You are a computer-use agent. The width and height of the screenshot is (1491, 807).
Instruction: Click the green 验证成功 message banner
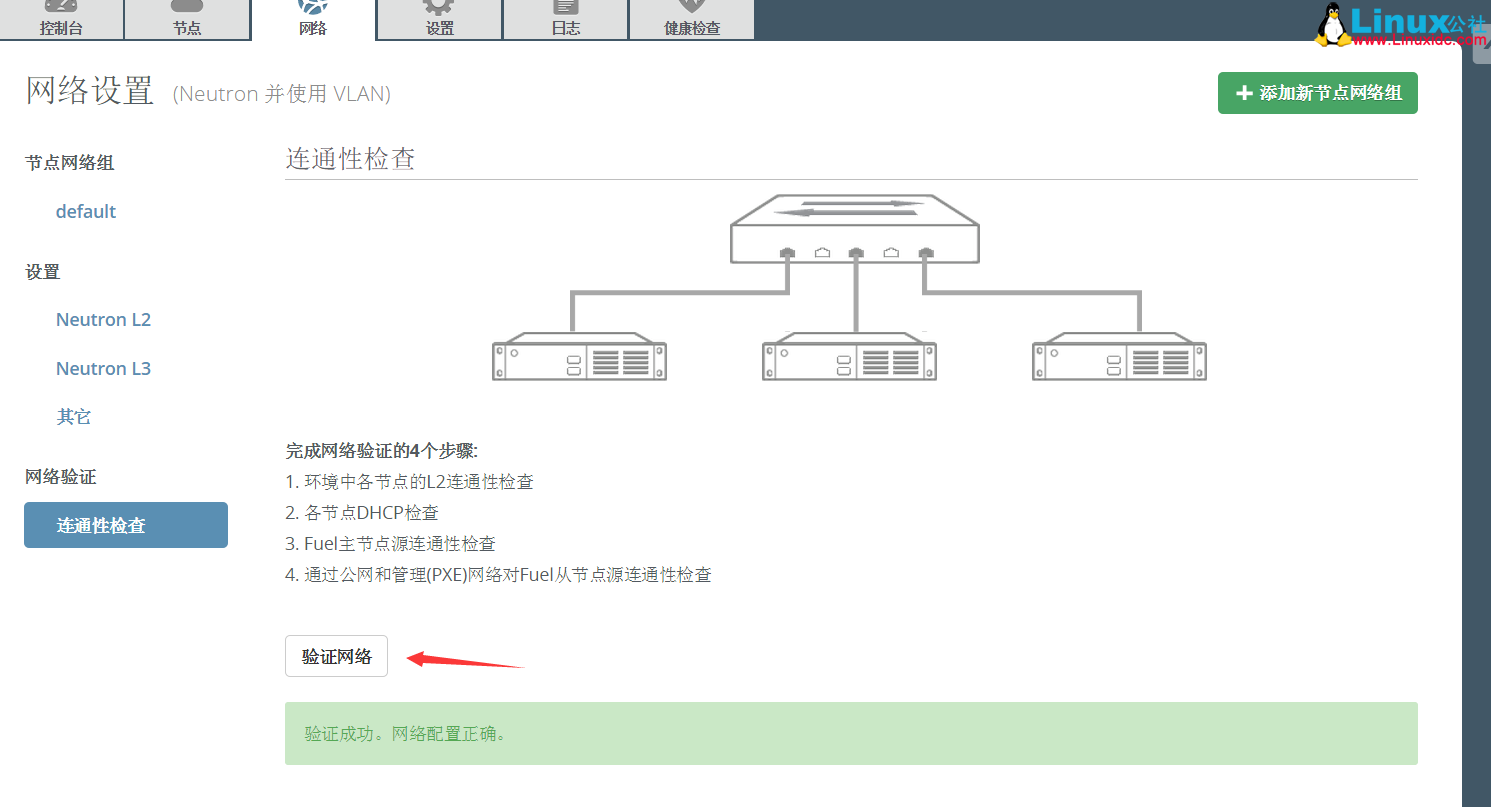click(x=850, y=733)
